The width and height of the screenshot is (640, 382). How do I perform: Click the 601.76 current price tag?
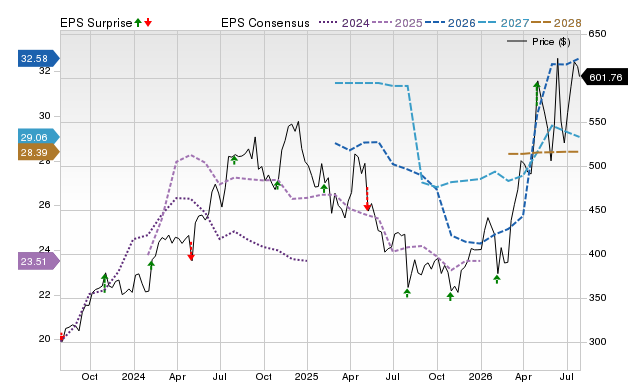[604, 77]
